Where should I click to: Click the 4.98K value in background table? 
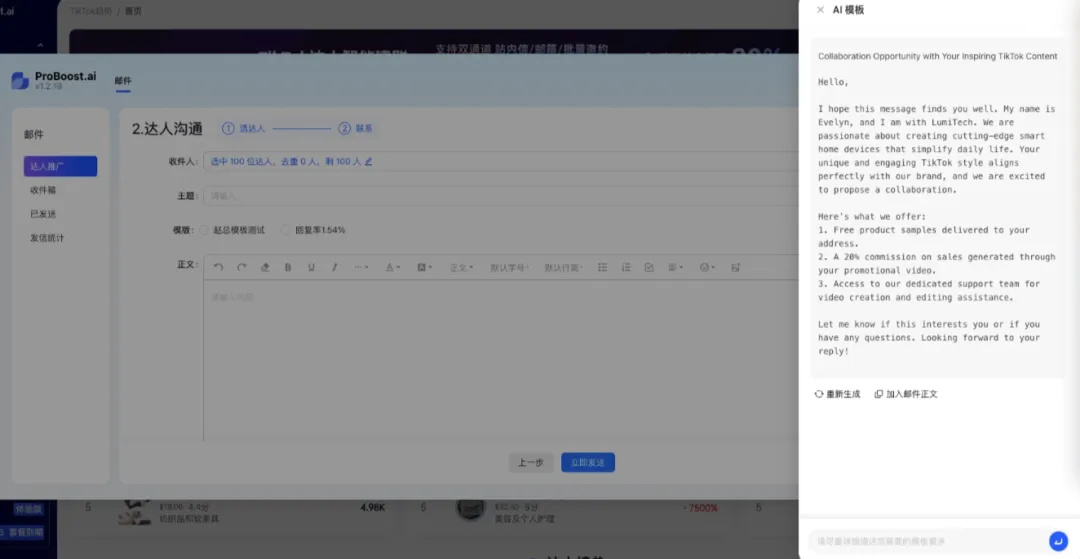point(373,508)
